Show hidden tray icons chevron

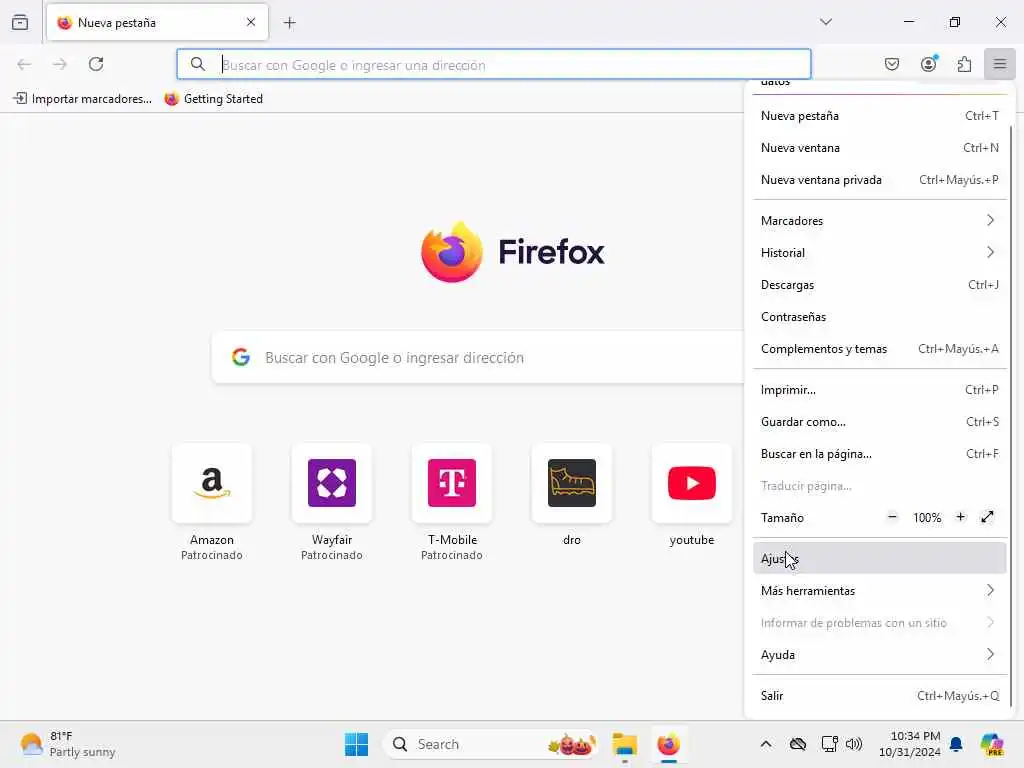click(766, 744)
